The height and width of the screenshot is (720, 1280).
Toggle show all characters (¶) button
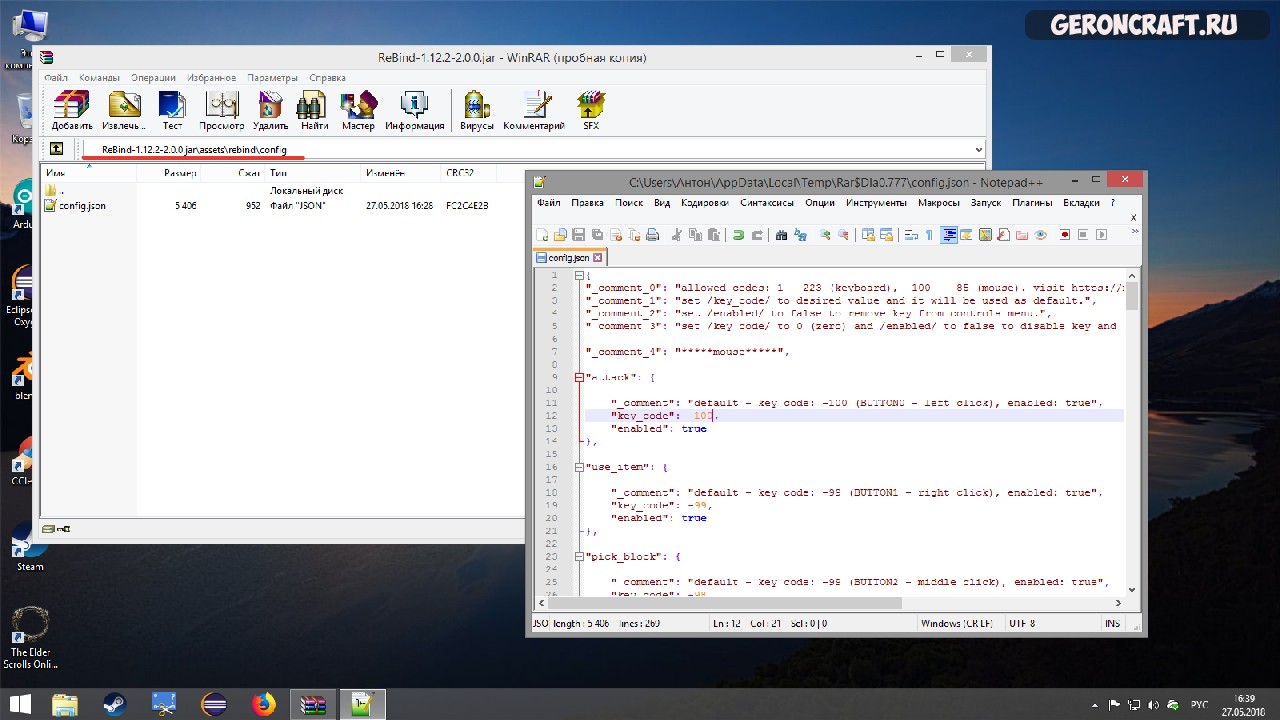coord(929,235)
